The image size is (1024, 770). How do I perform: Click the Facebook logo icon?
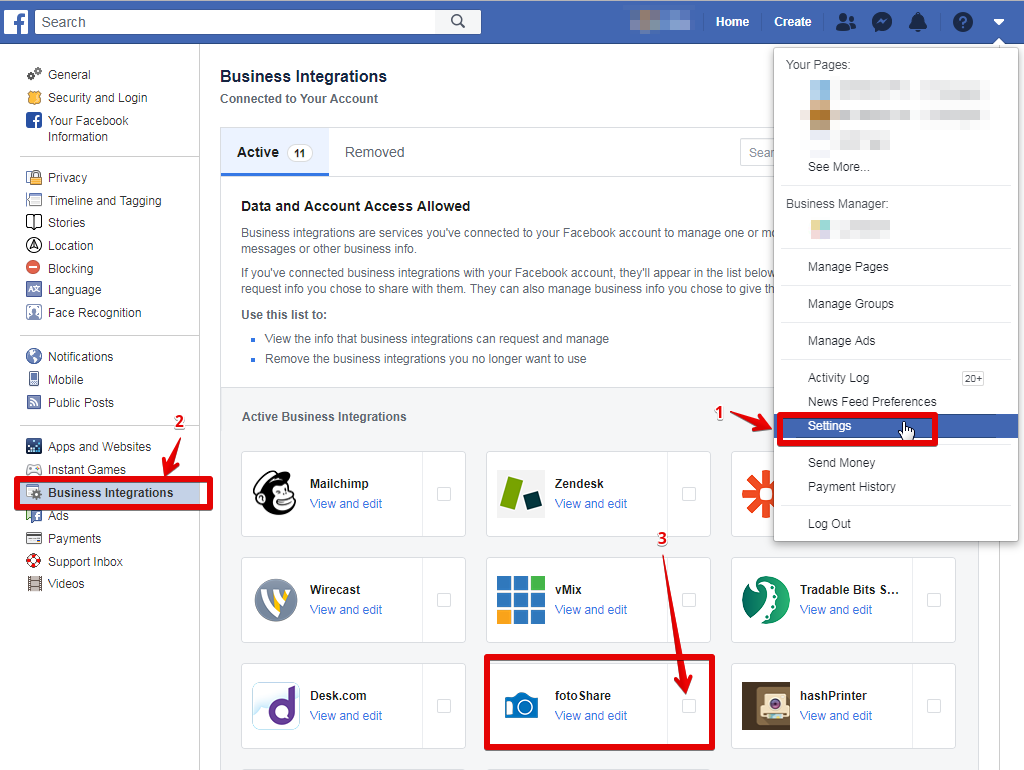coord(16,22)
